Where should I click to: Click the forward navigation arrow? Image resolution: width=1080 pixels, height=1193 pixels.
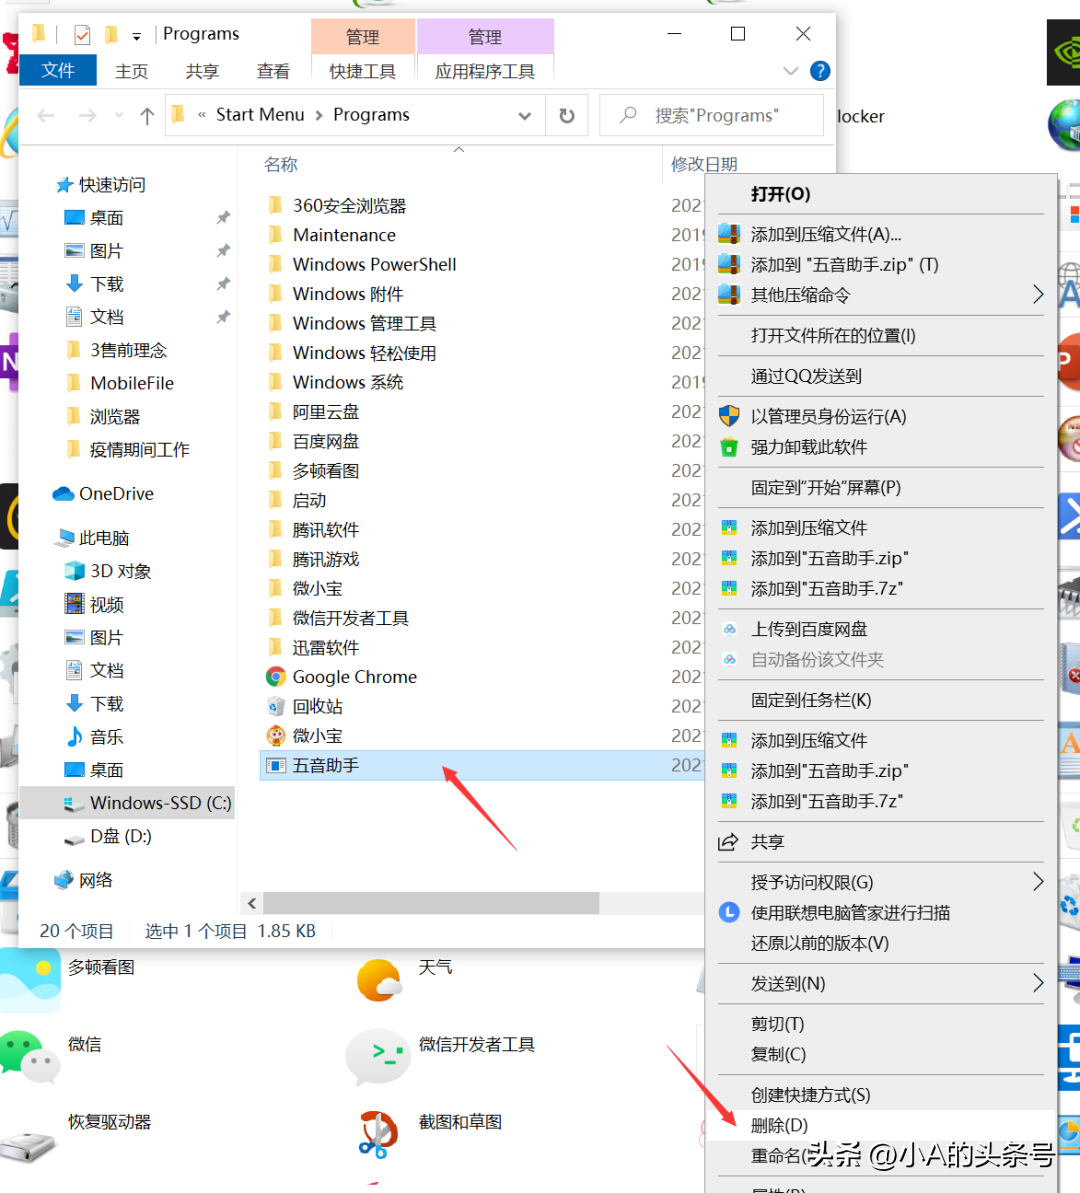coord(88,116)
